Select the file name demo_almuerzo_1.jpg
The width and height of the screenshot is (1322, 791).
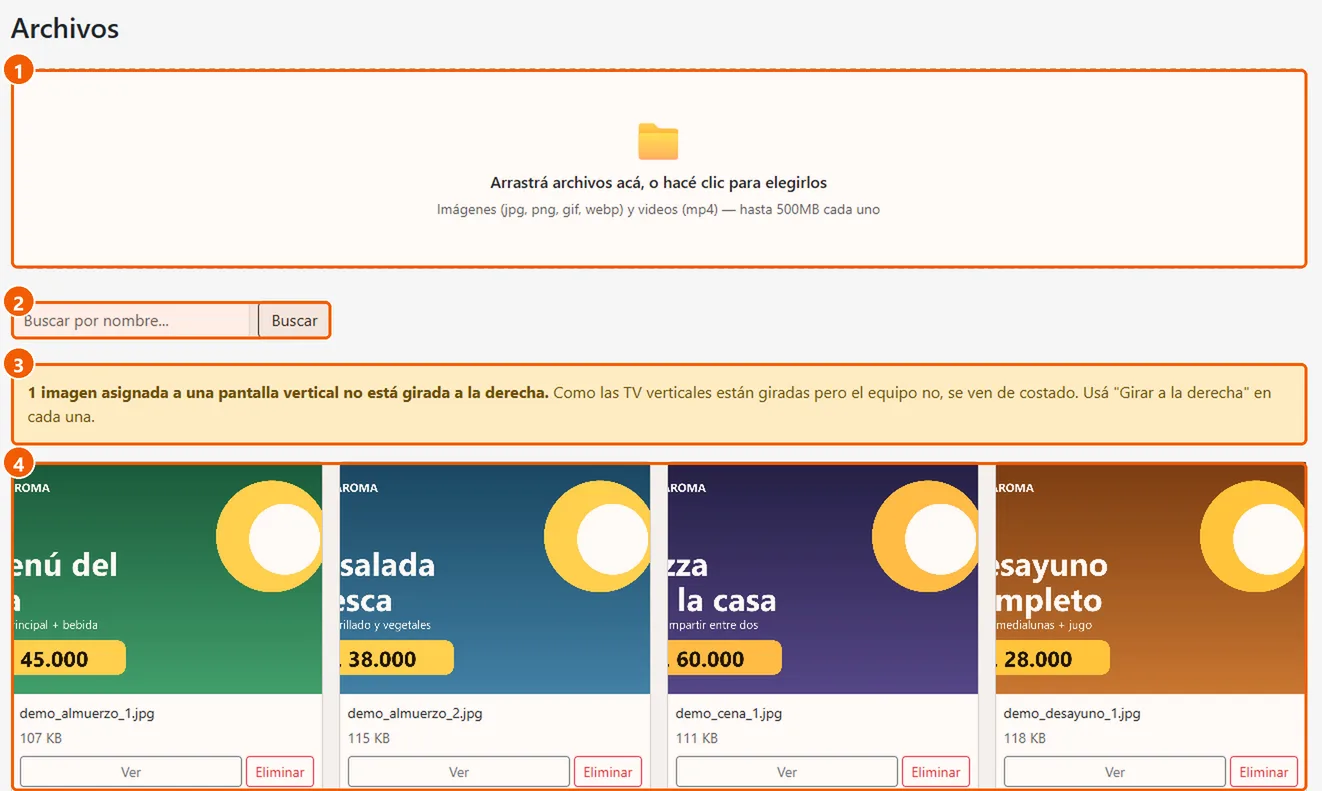tap(87, 714)
